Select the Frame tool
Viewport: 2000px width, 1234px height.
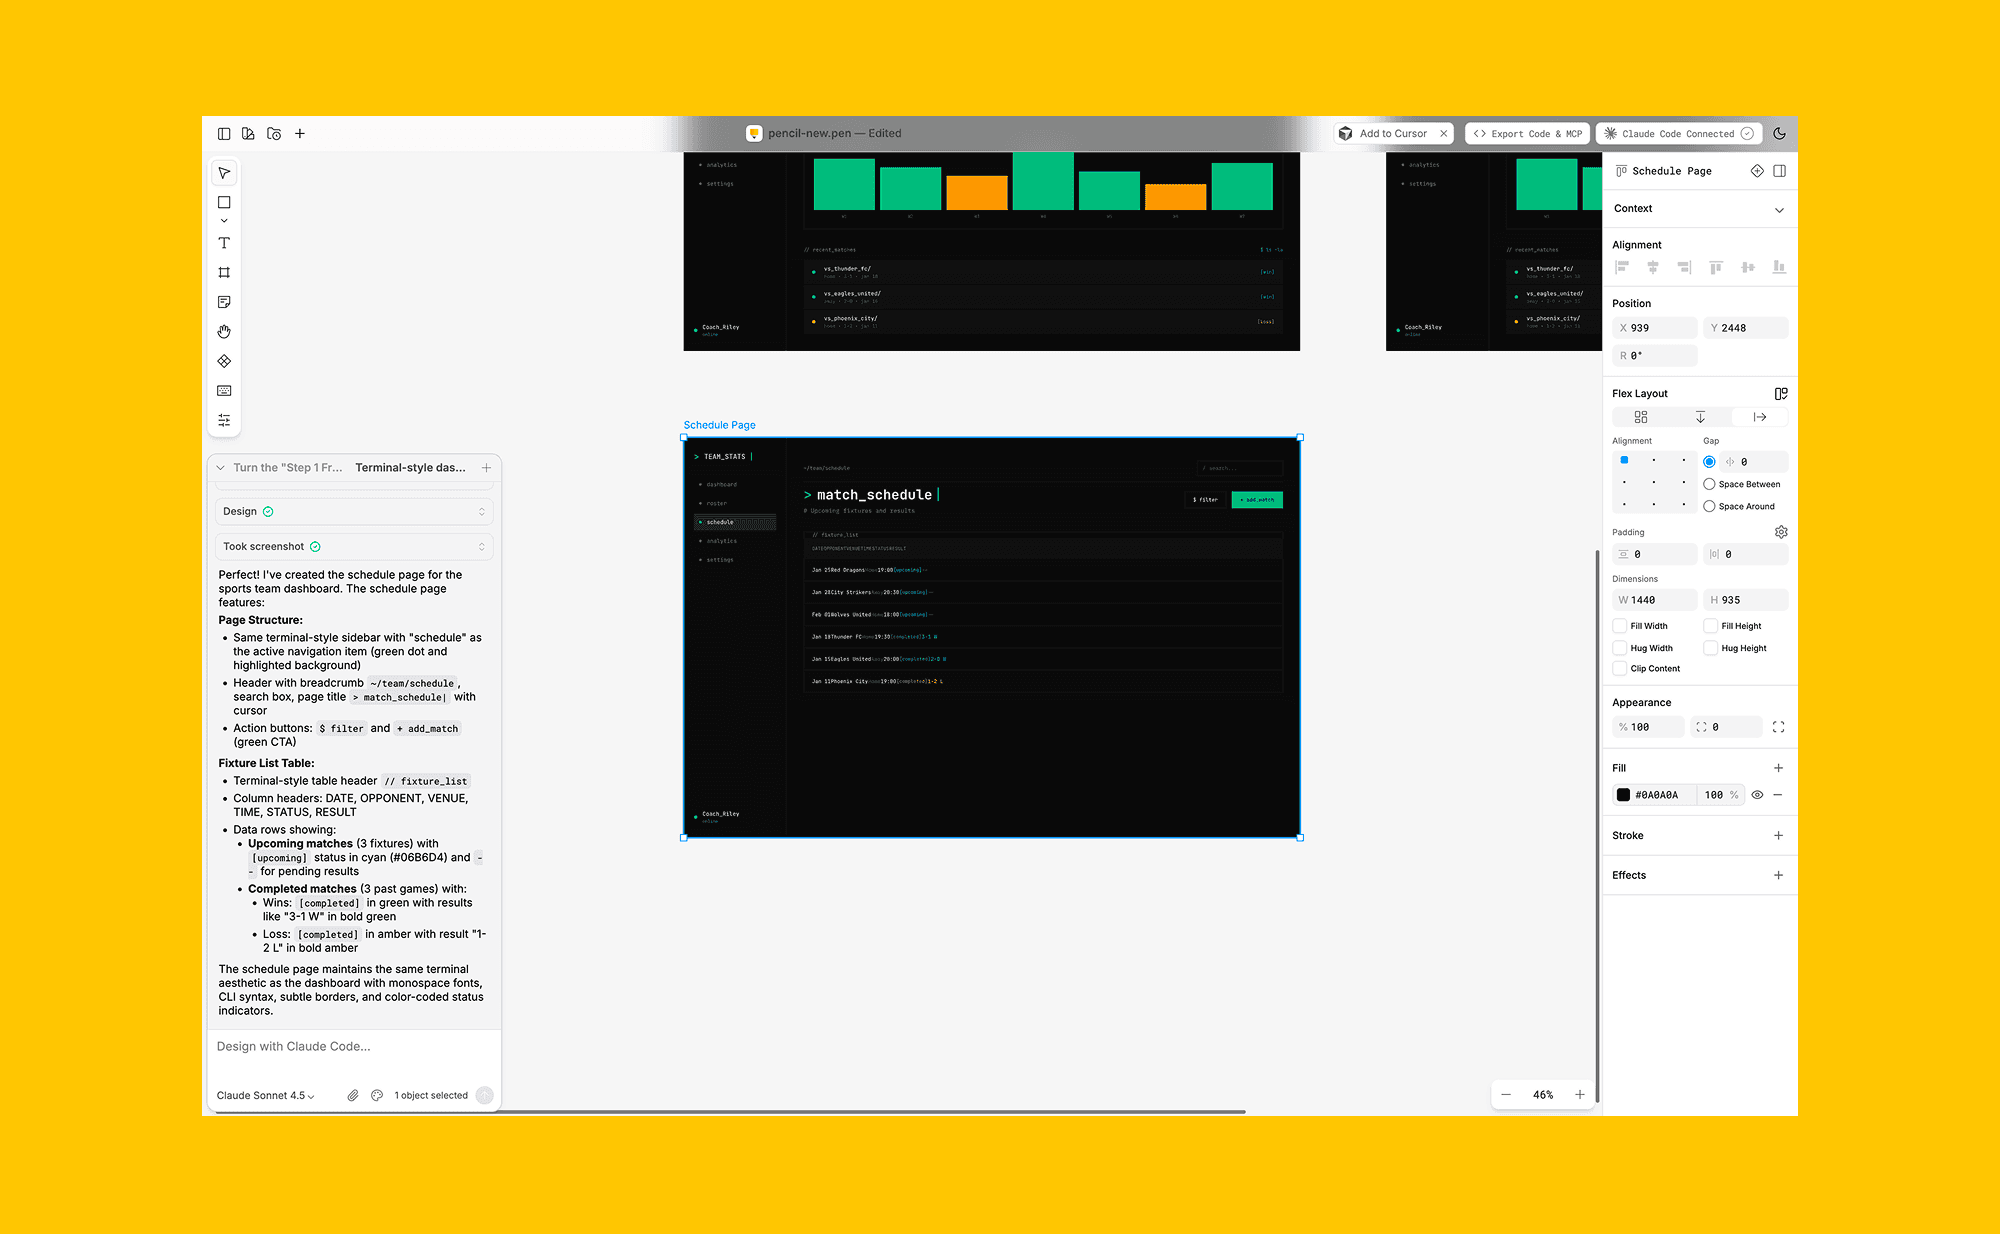(x=224, y=273)
